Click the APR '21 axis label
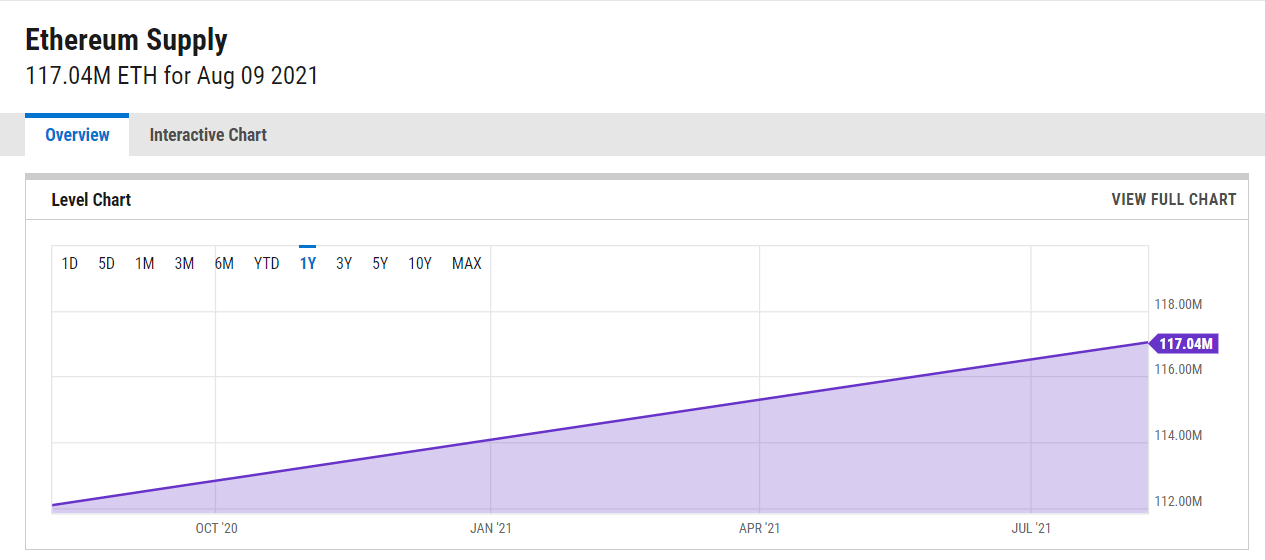This screenshot has height=560, width=1265. [760, 528]
